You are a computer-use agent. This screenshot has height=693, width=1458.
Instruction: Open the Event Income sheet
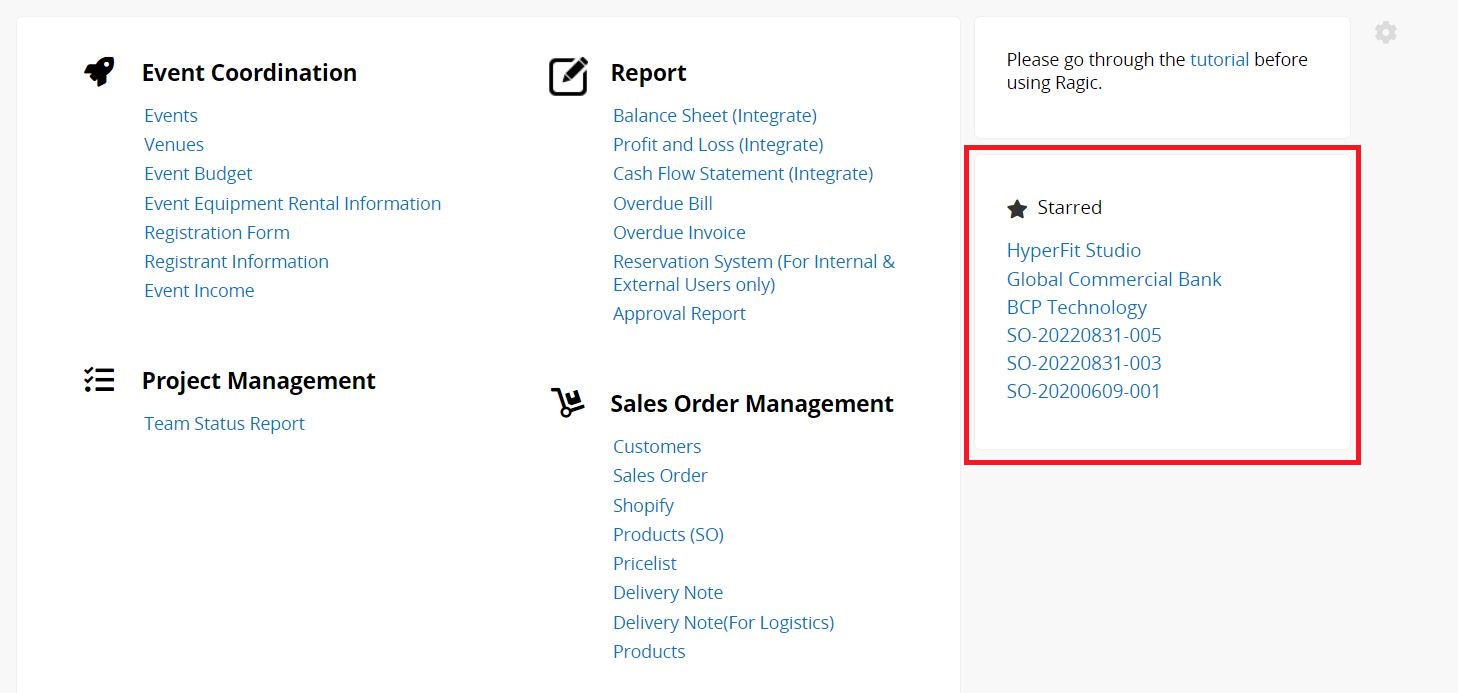tap(199, 291)
